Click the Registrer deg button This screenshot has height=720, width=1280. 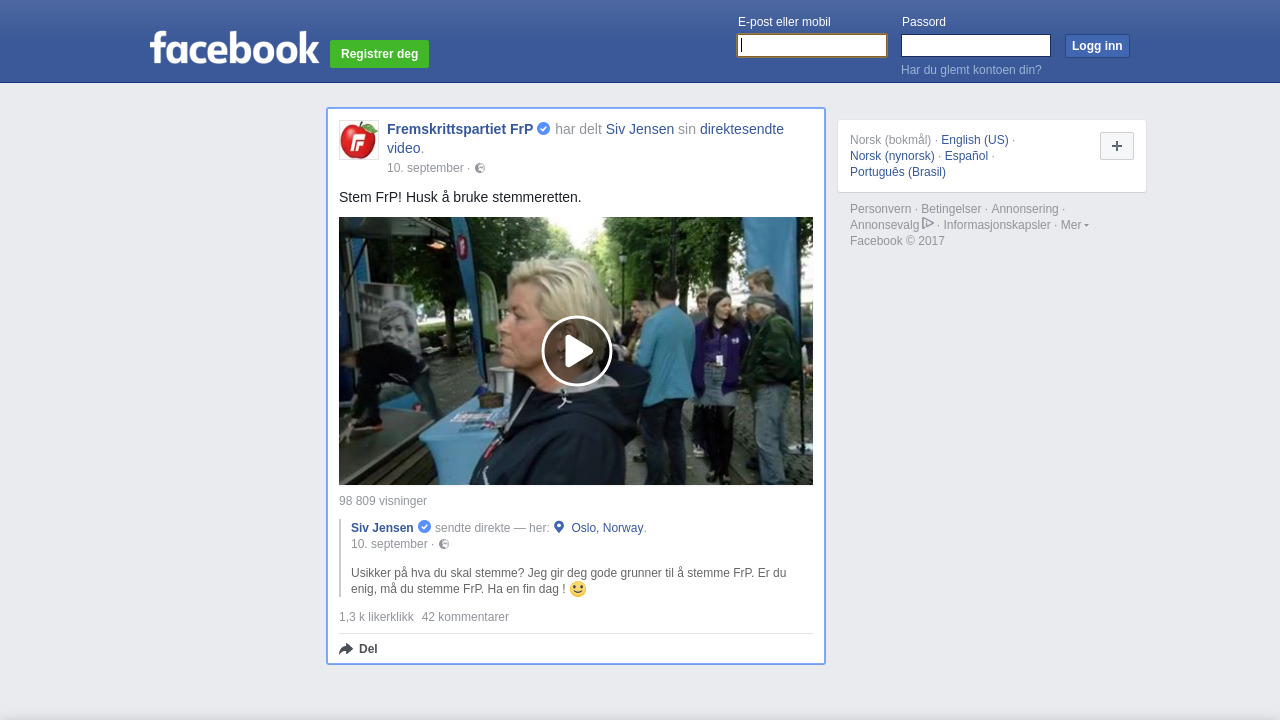(x=379, y=54)
